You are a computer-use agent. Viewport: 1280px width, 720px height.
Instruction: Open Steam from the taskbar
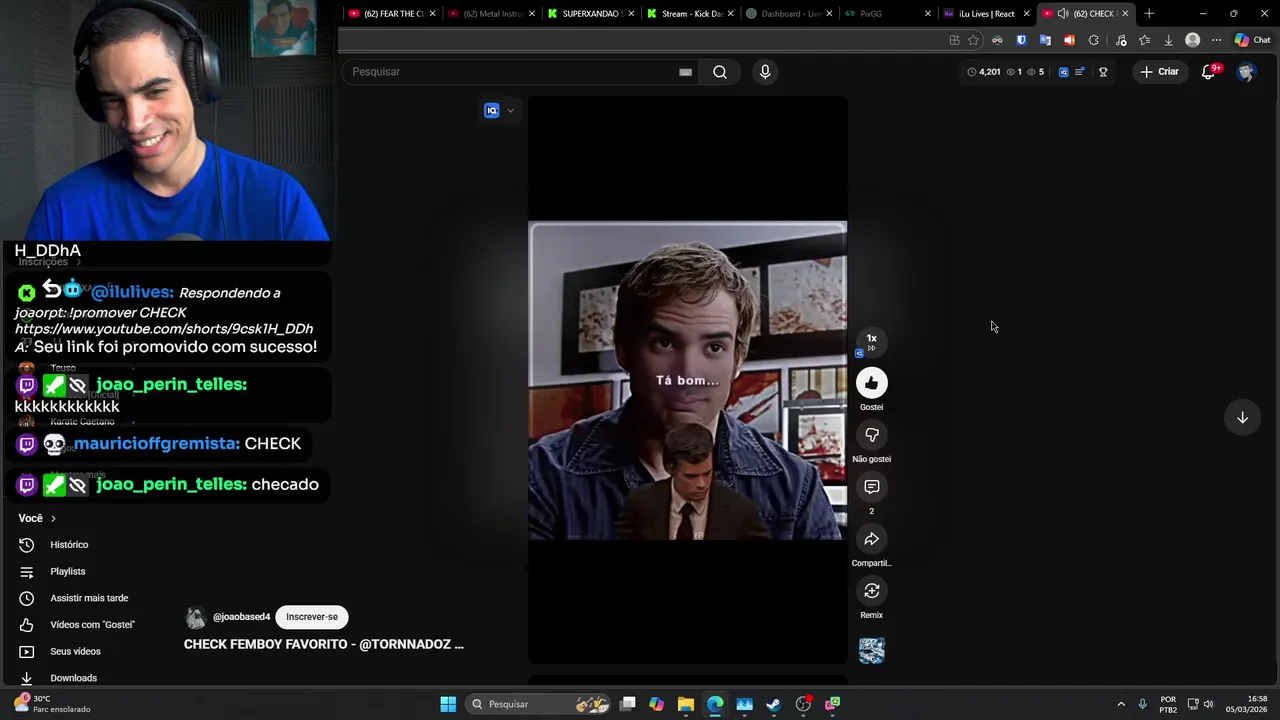click(x=773, y=704)
